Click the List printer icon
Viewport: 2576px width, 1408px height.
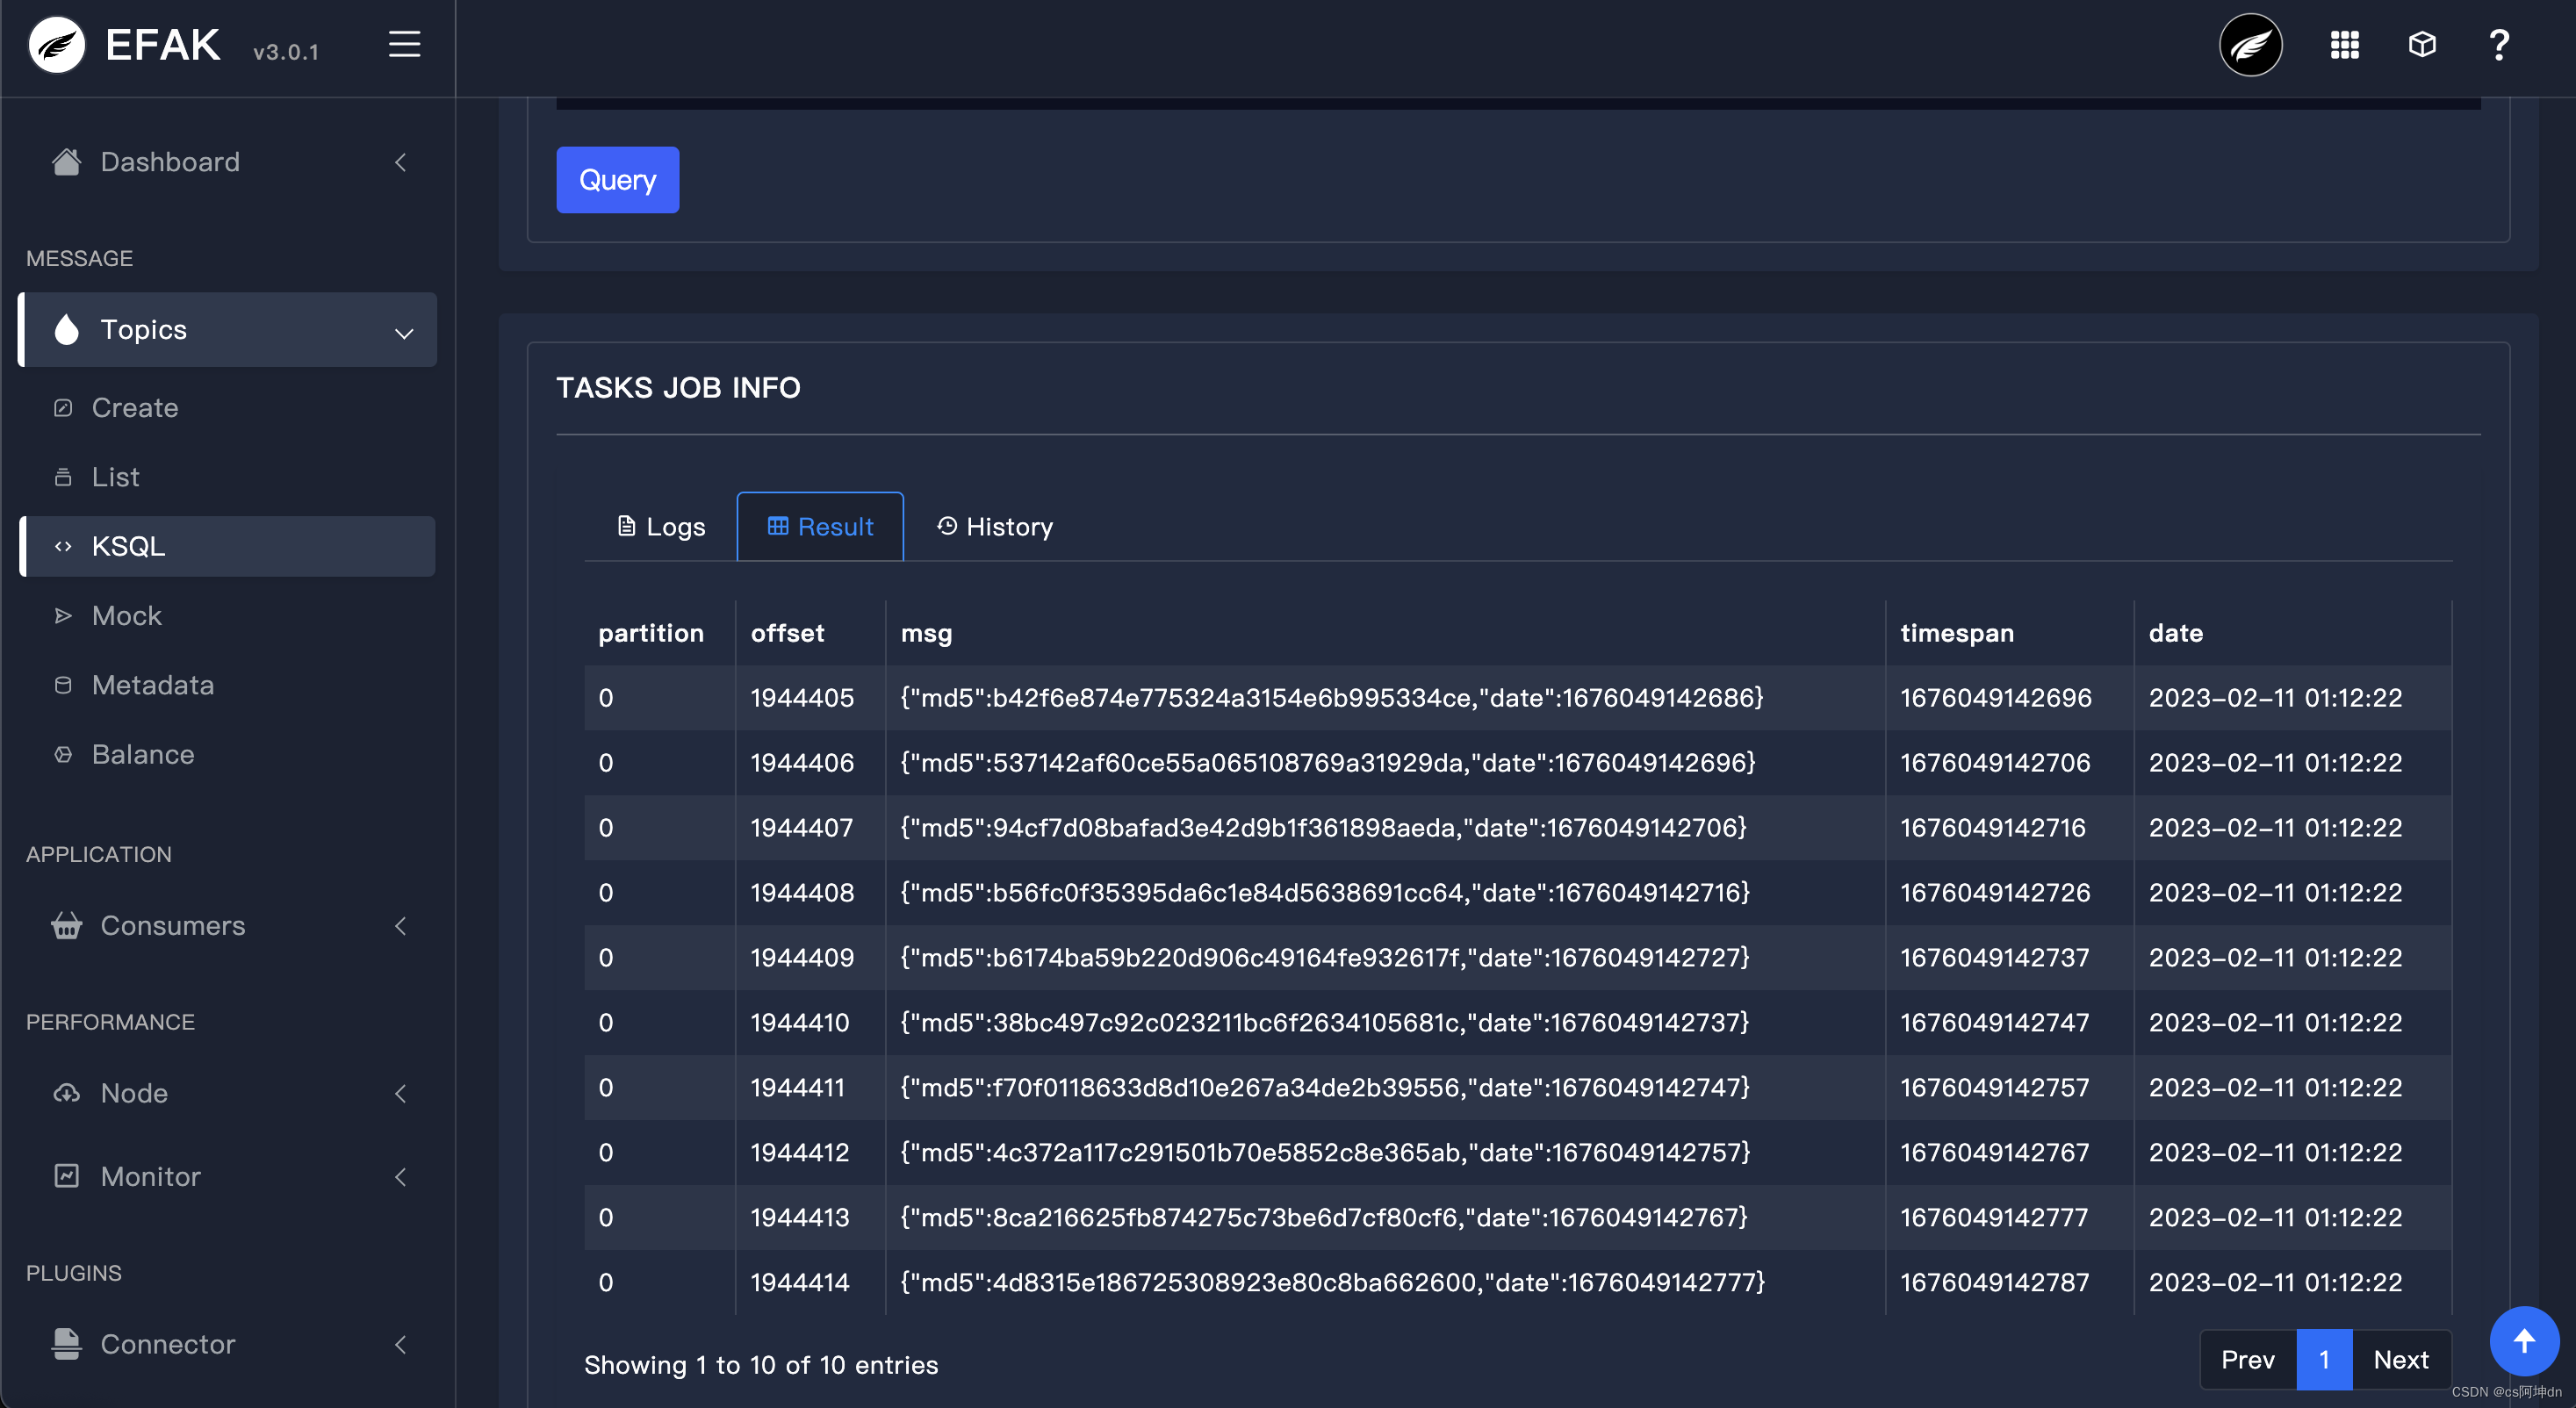coord(63,477)
